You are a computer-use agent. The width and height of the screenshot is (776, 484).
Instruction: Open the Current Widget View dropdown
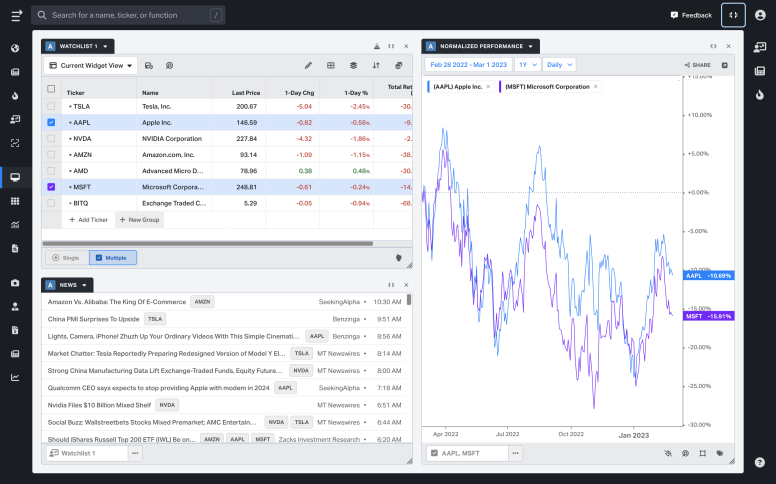point(91,65)
